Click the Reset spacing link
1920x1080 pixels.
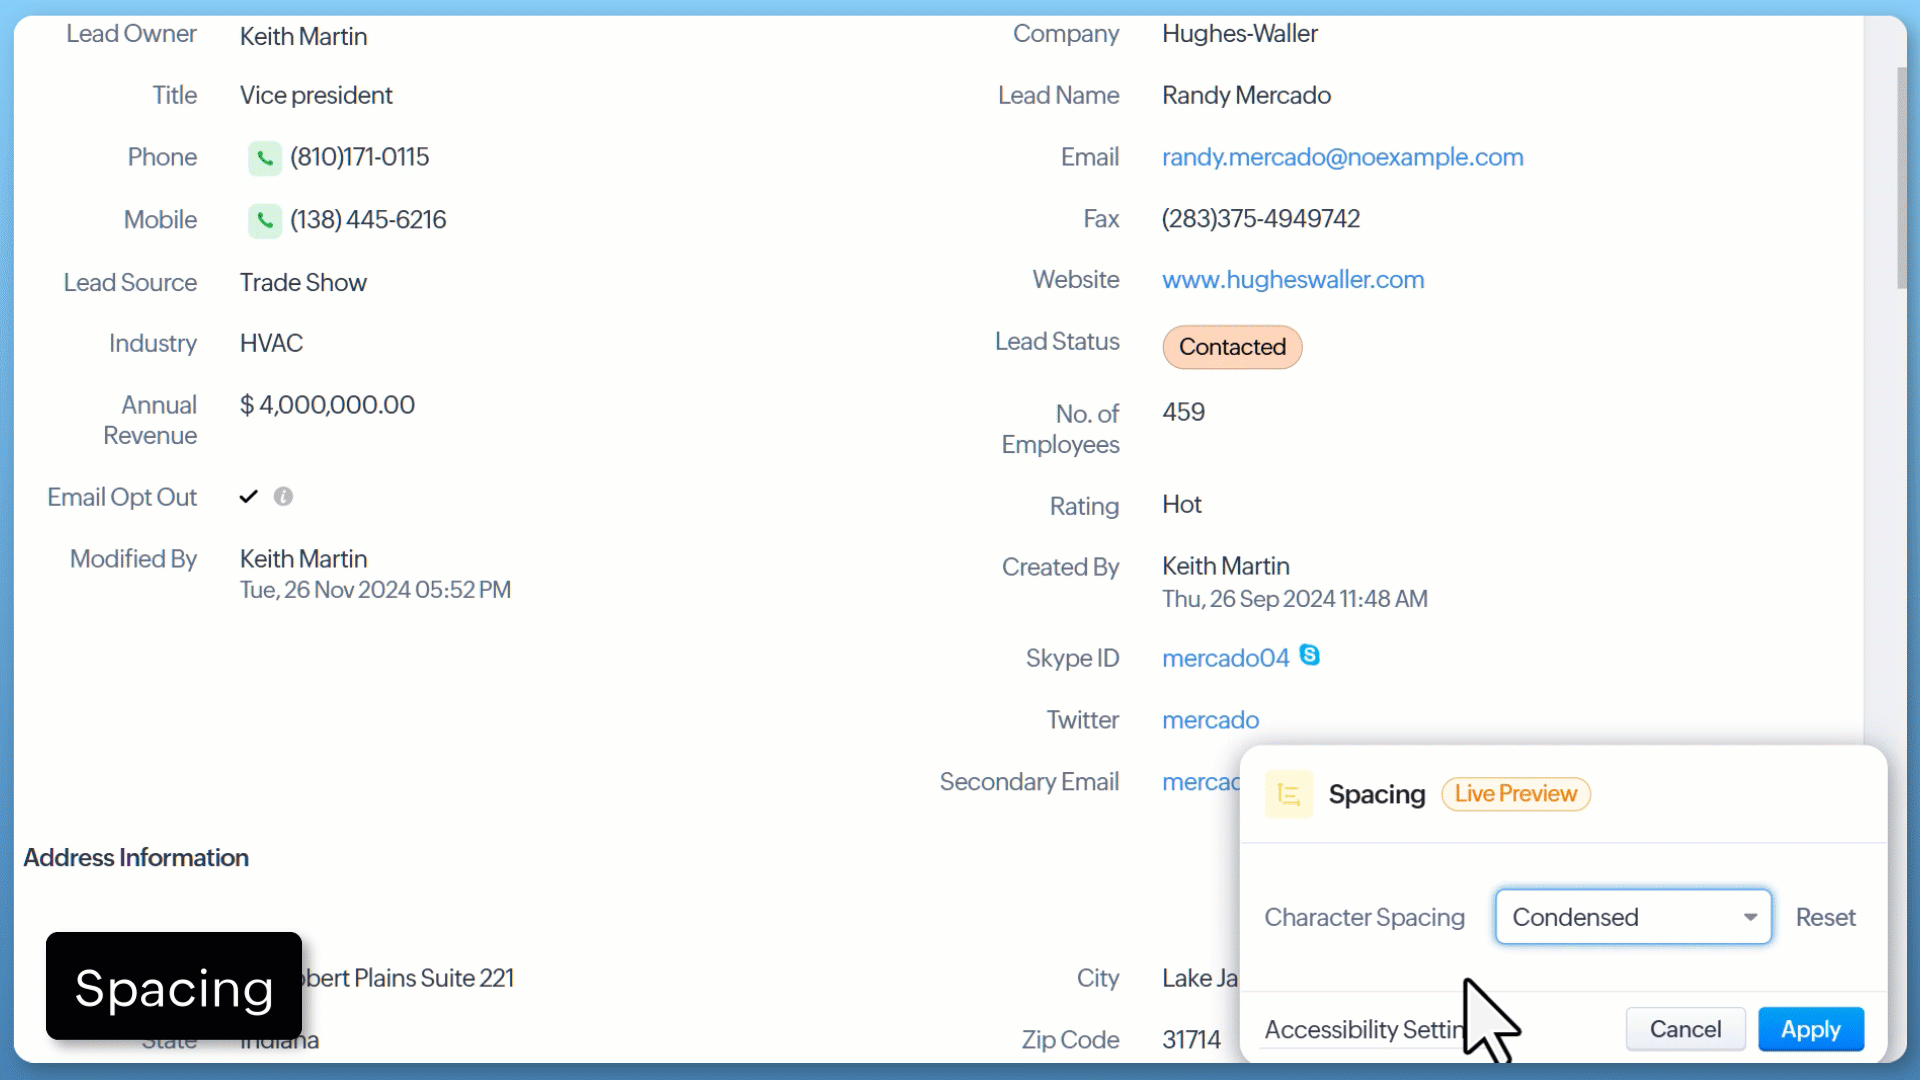[x=1825, y=917]
